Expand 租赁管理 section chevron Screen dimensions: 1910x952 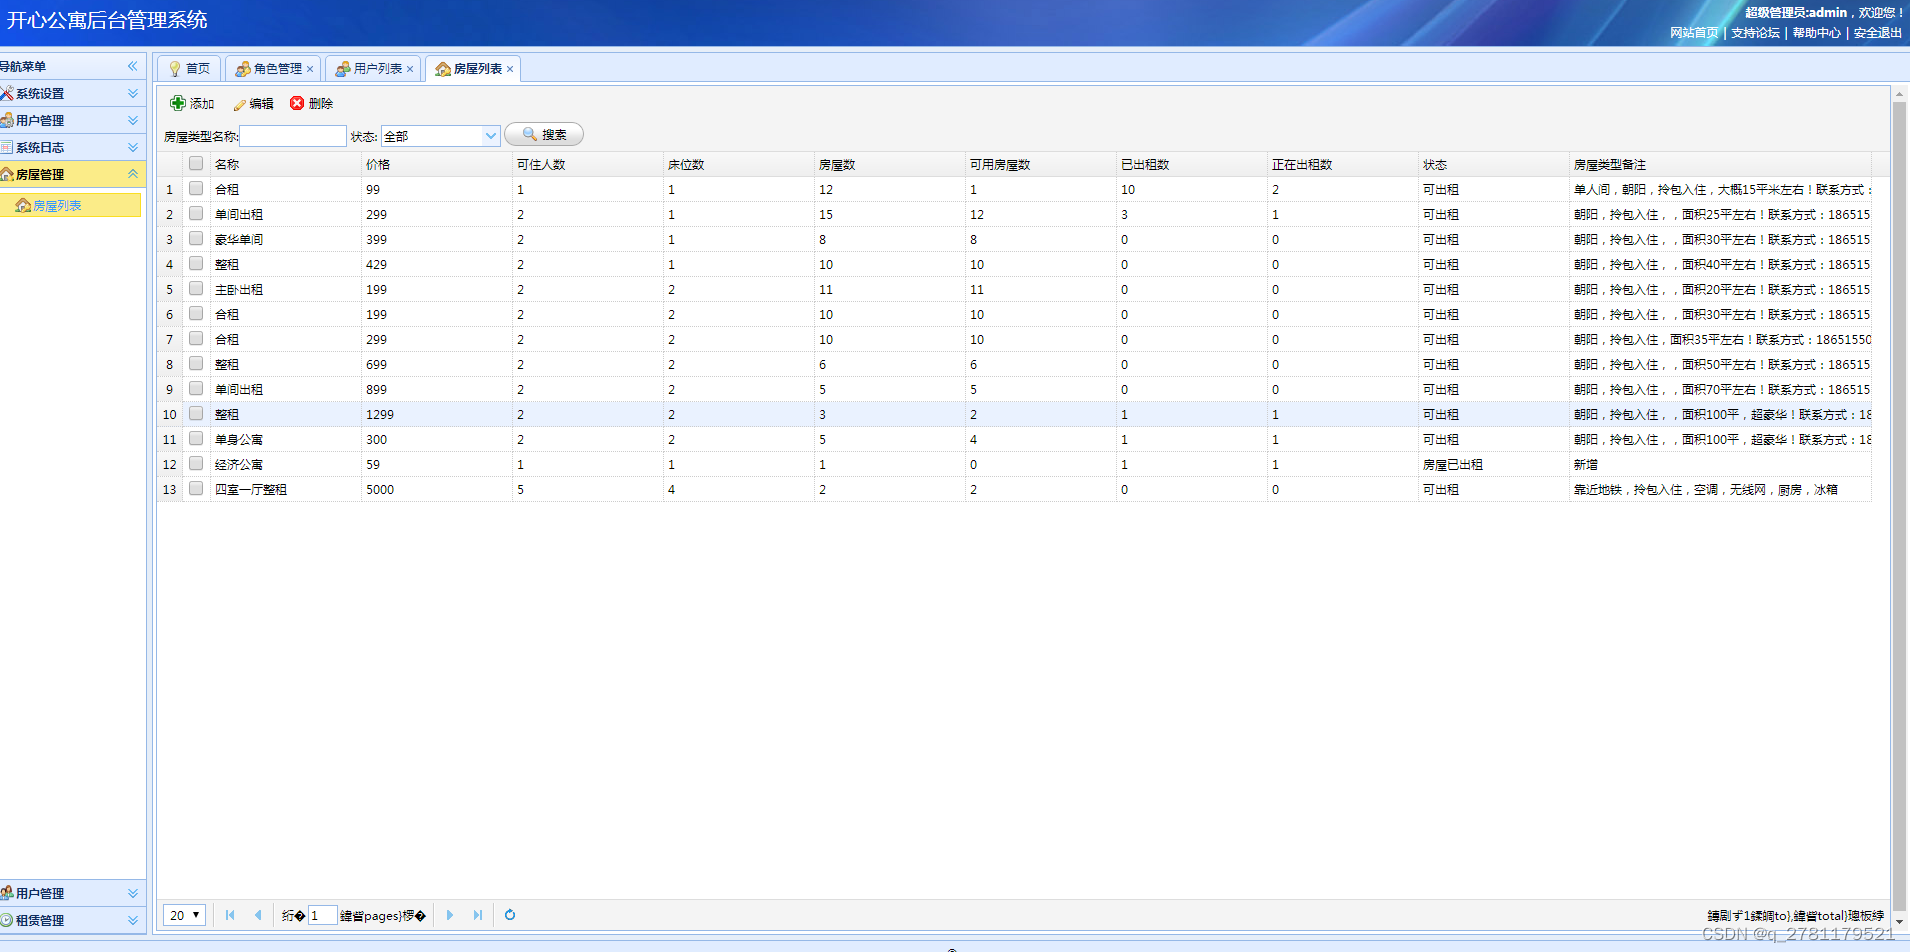133,920
